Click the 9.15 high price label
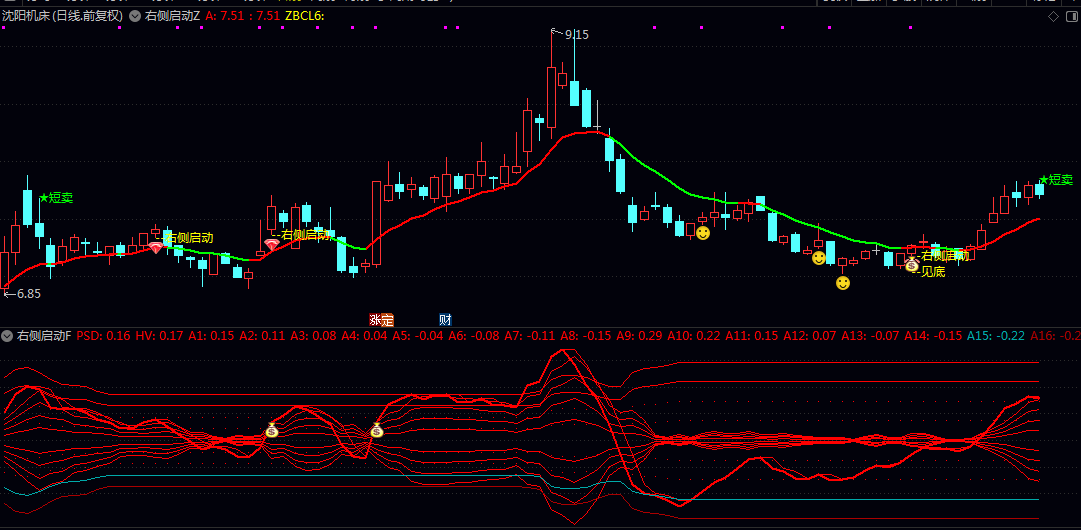This screenshot has width=1081, height=530. 576,35
